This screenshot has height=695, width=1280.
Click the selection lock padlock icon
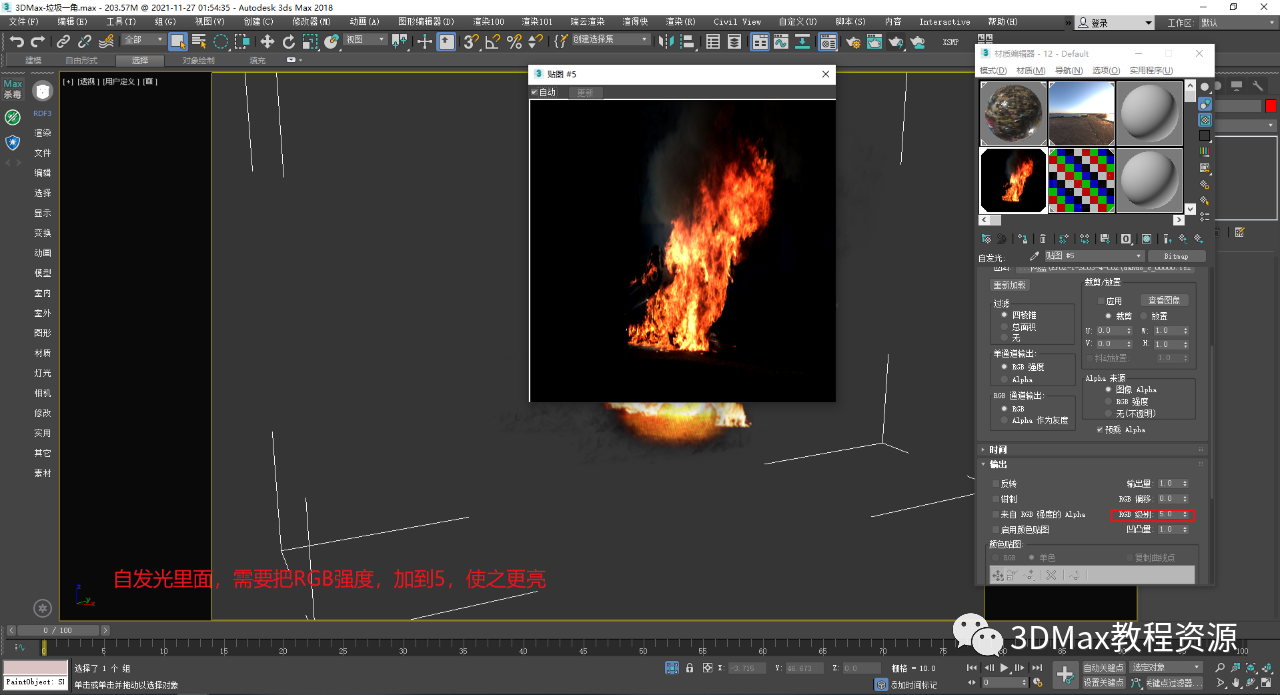[689, 668]
